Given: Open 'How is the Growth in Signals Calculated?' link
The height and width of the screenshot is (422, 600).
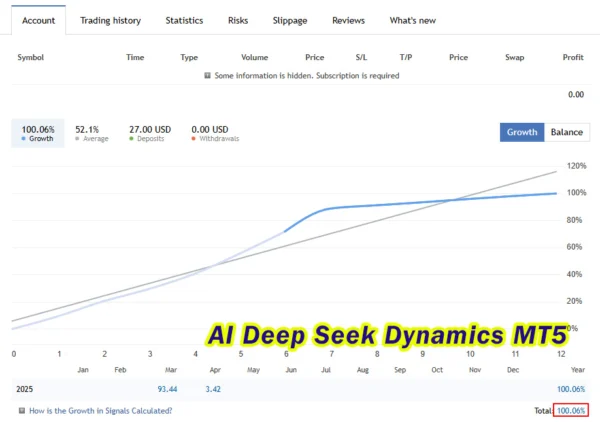Looking at the screenshot, I should [x=101, y=411].
